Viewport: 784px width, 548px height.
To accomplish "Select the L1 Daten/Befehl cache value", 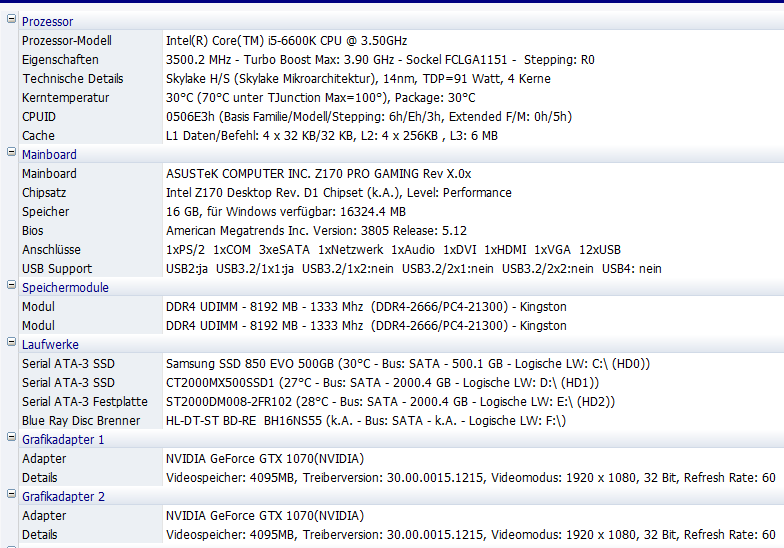I will [x=332, y=136].
